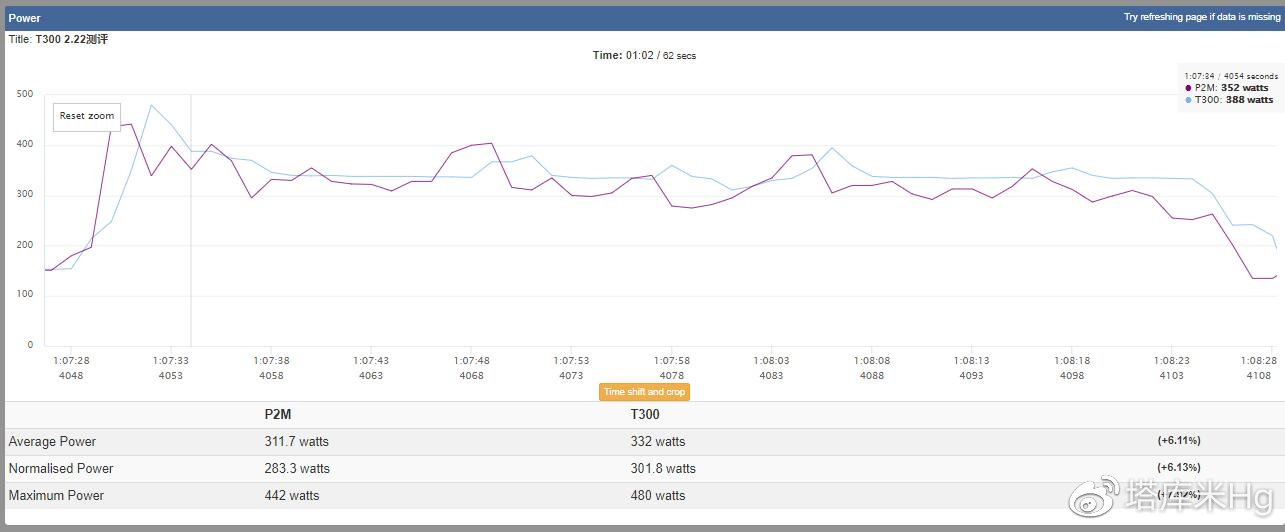Click the Reset zoom button

pyautogui.click(x=87, y=116)
